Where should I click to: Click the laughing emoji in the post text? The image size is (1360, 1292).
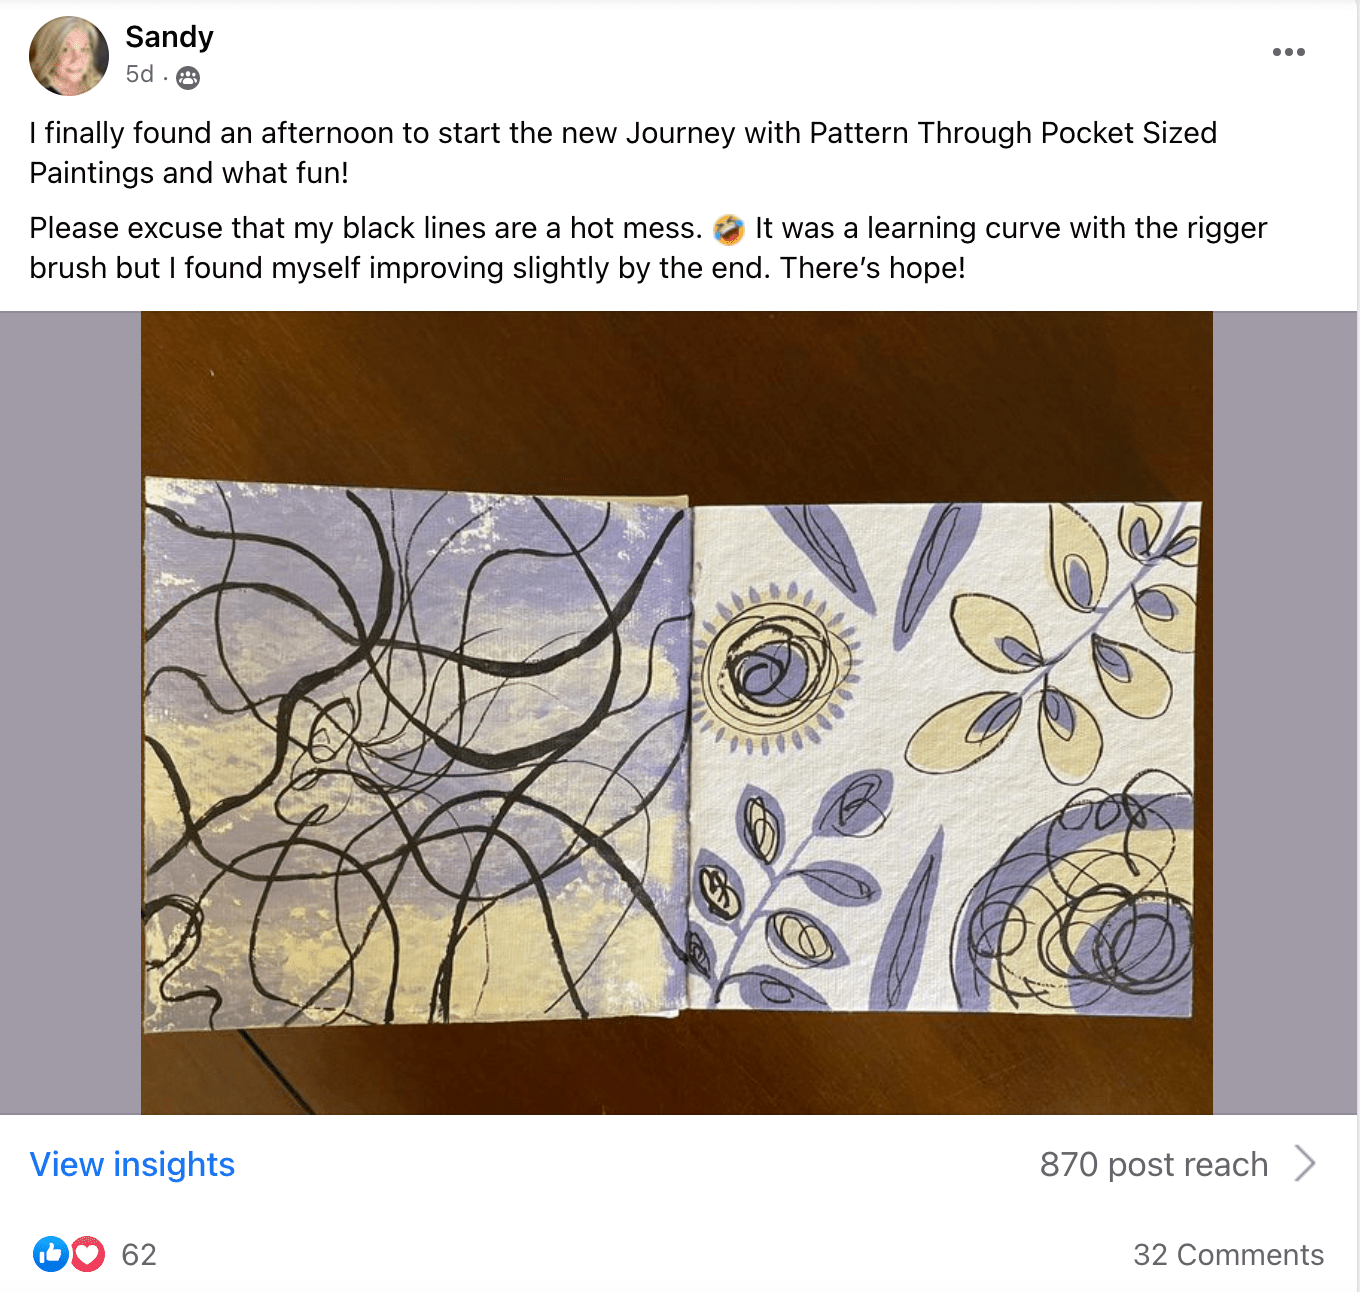[x=729, y=229]
